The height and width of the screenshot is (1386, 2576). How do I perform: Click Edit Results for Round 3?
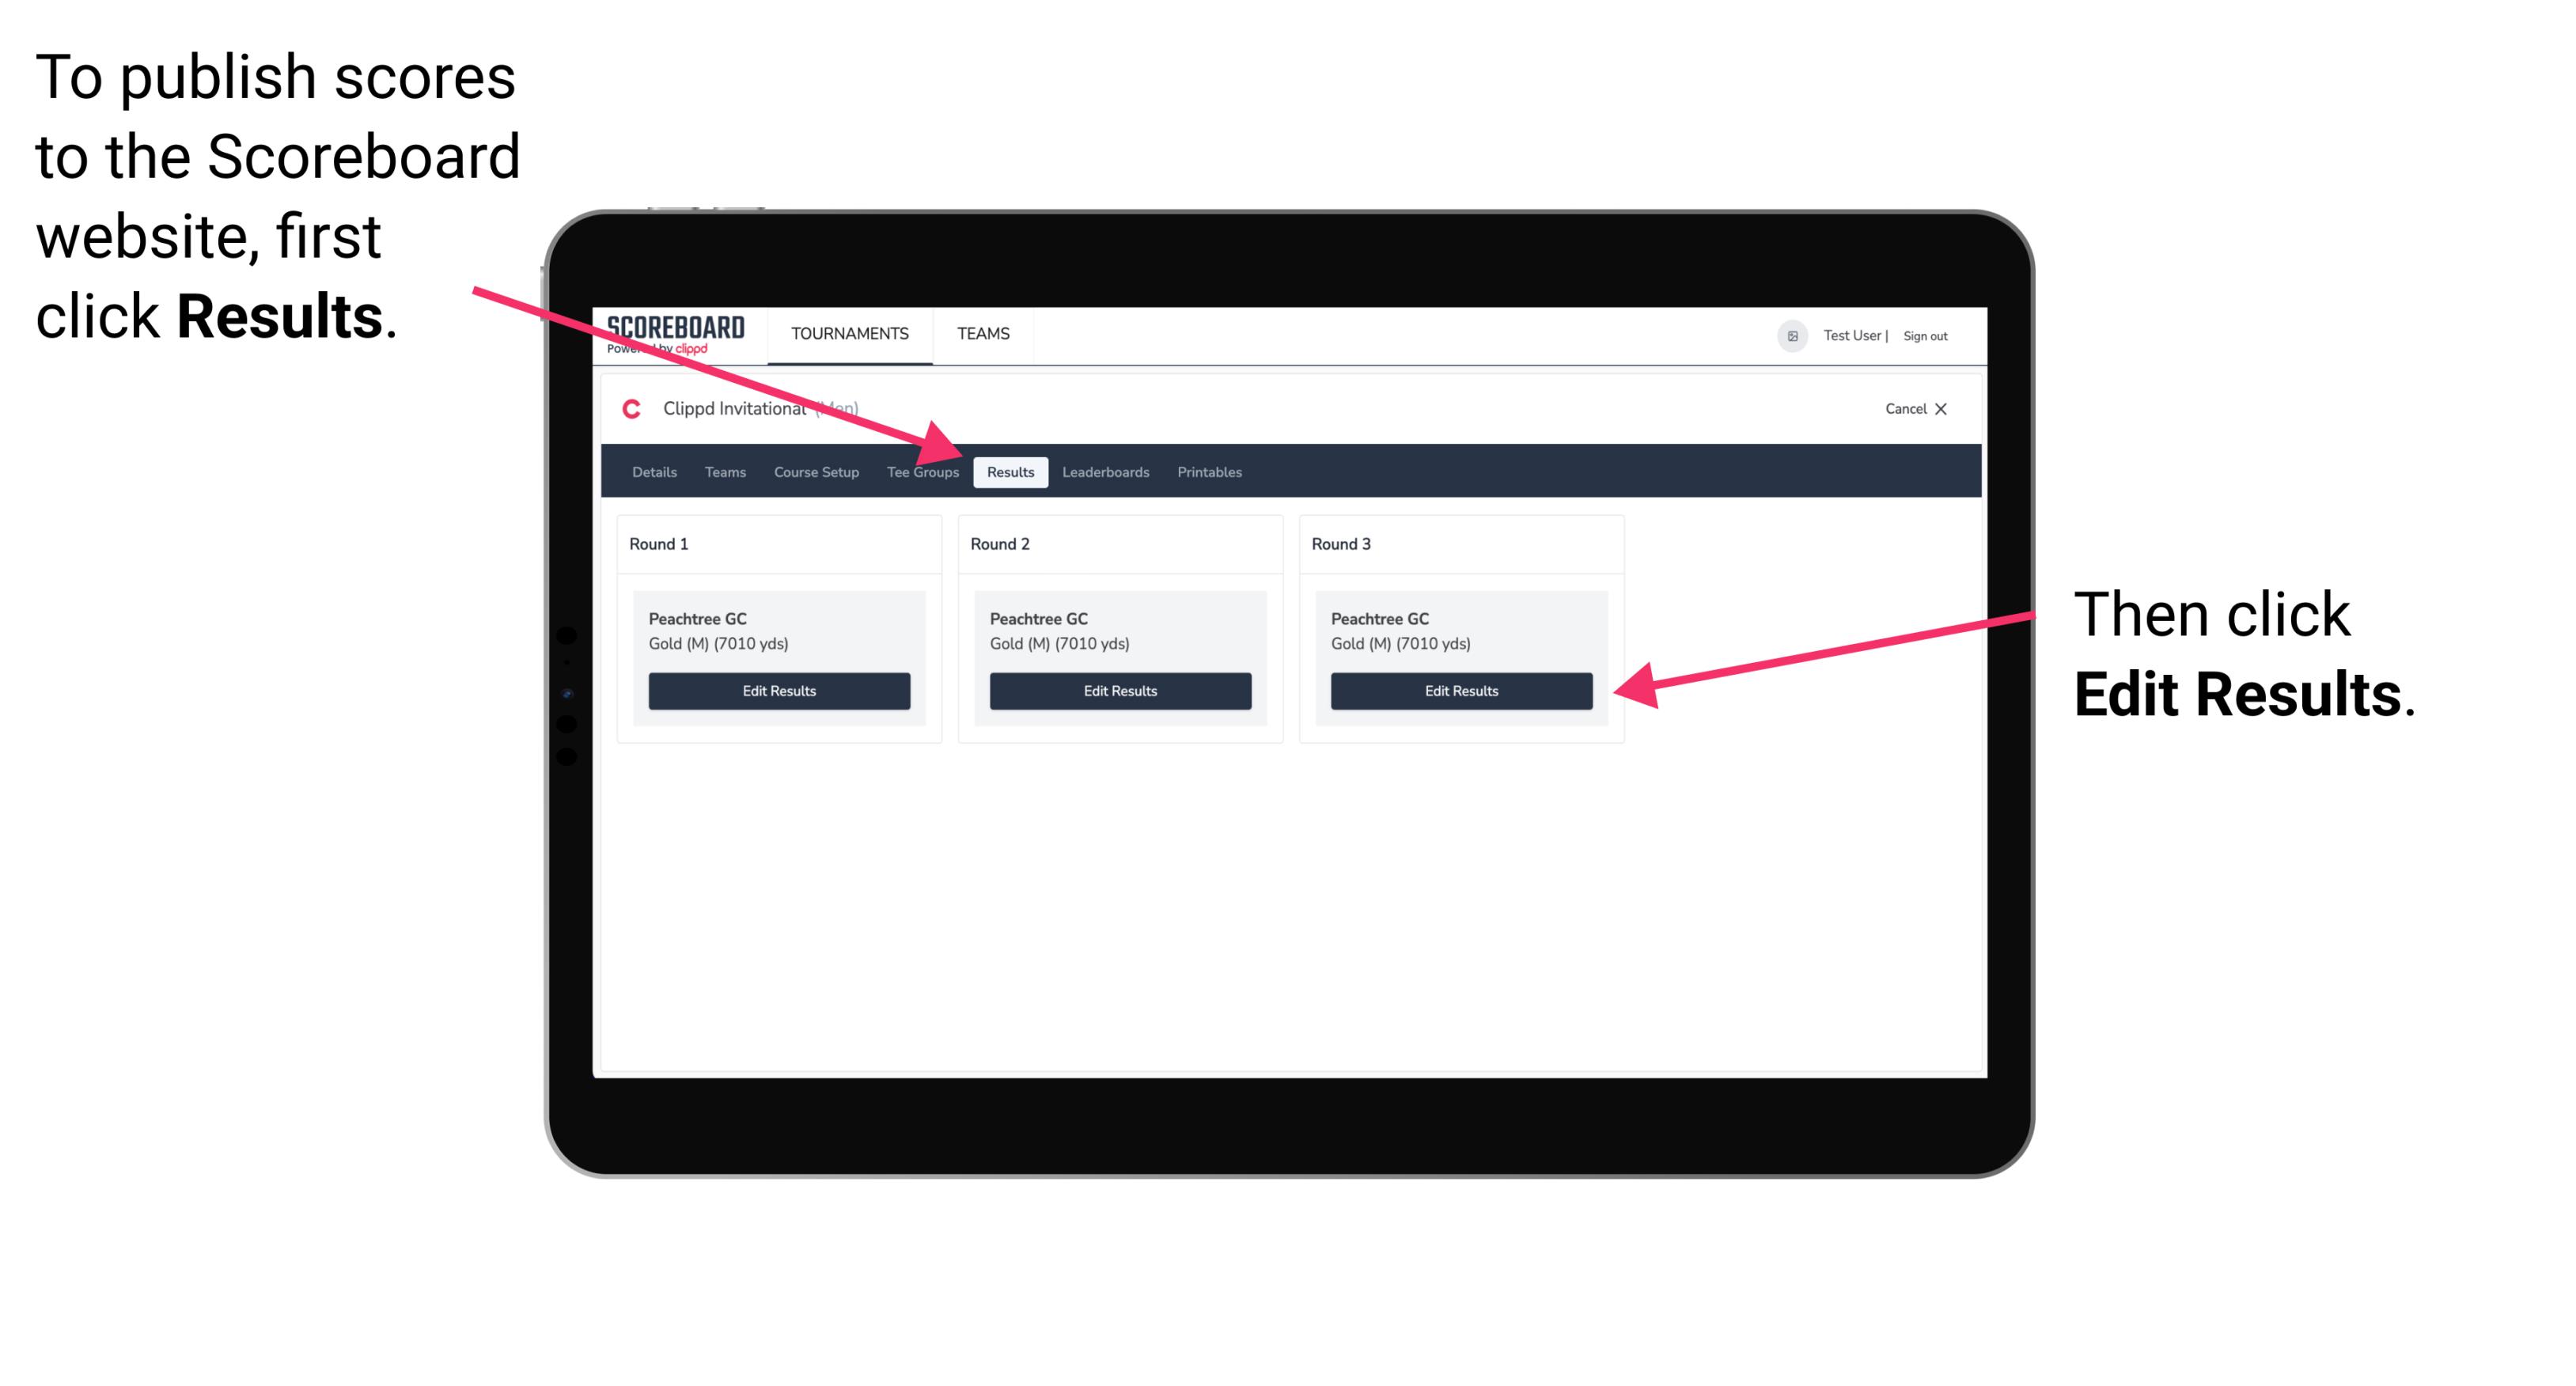[x=1460, y=690]
